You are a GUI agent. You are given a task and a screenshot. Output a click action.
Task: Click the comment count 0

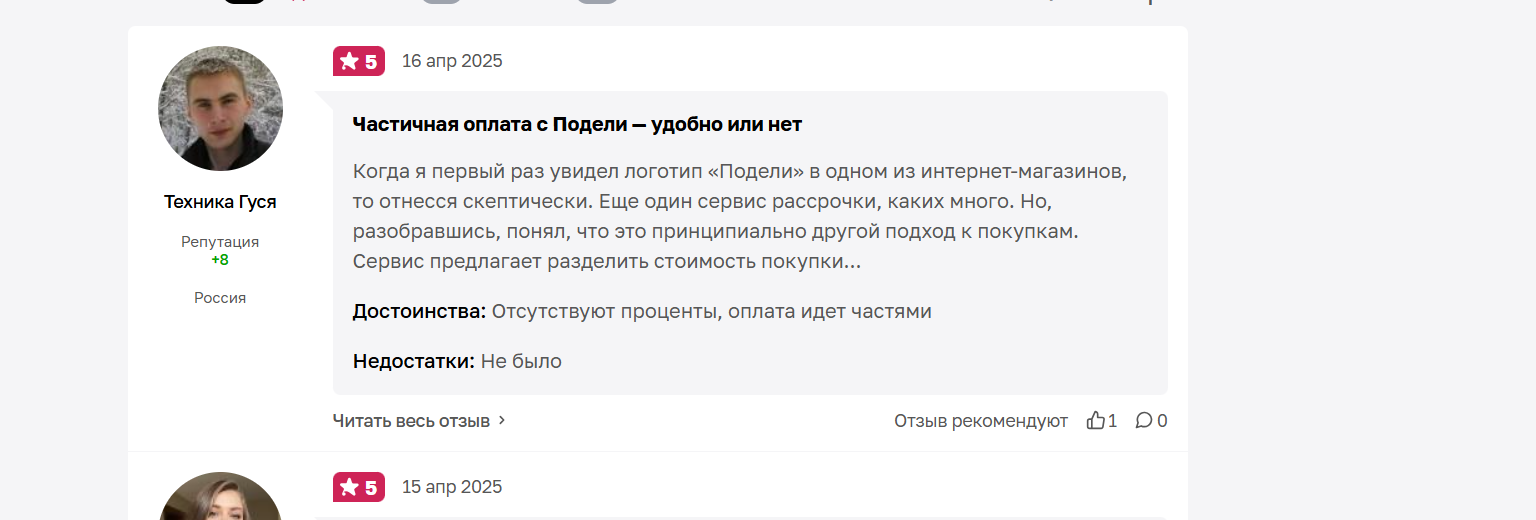[x=1162, y=421]
